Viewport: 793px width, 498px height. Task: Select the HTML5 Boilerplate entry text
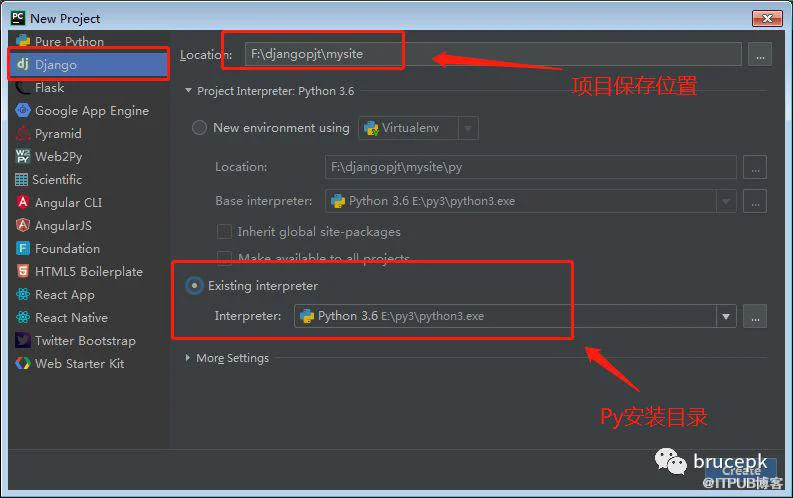point(89,271)
